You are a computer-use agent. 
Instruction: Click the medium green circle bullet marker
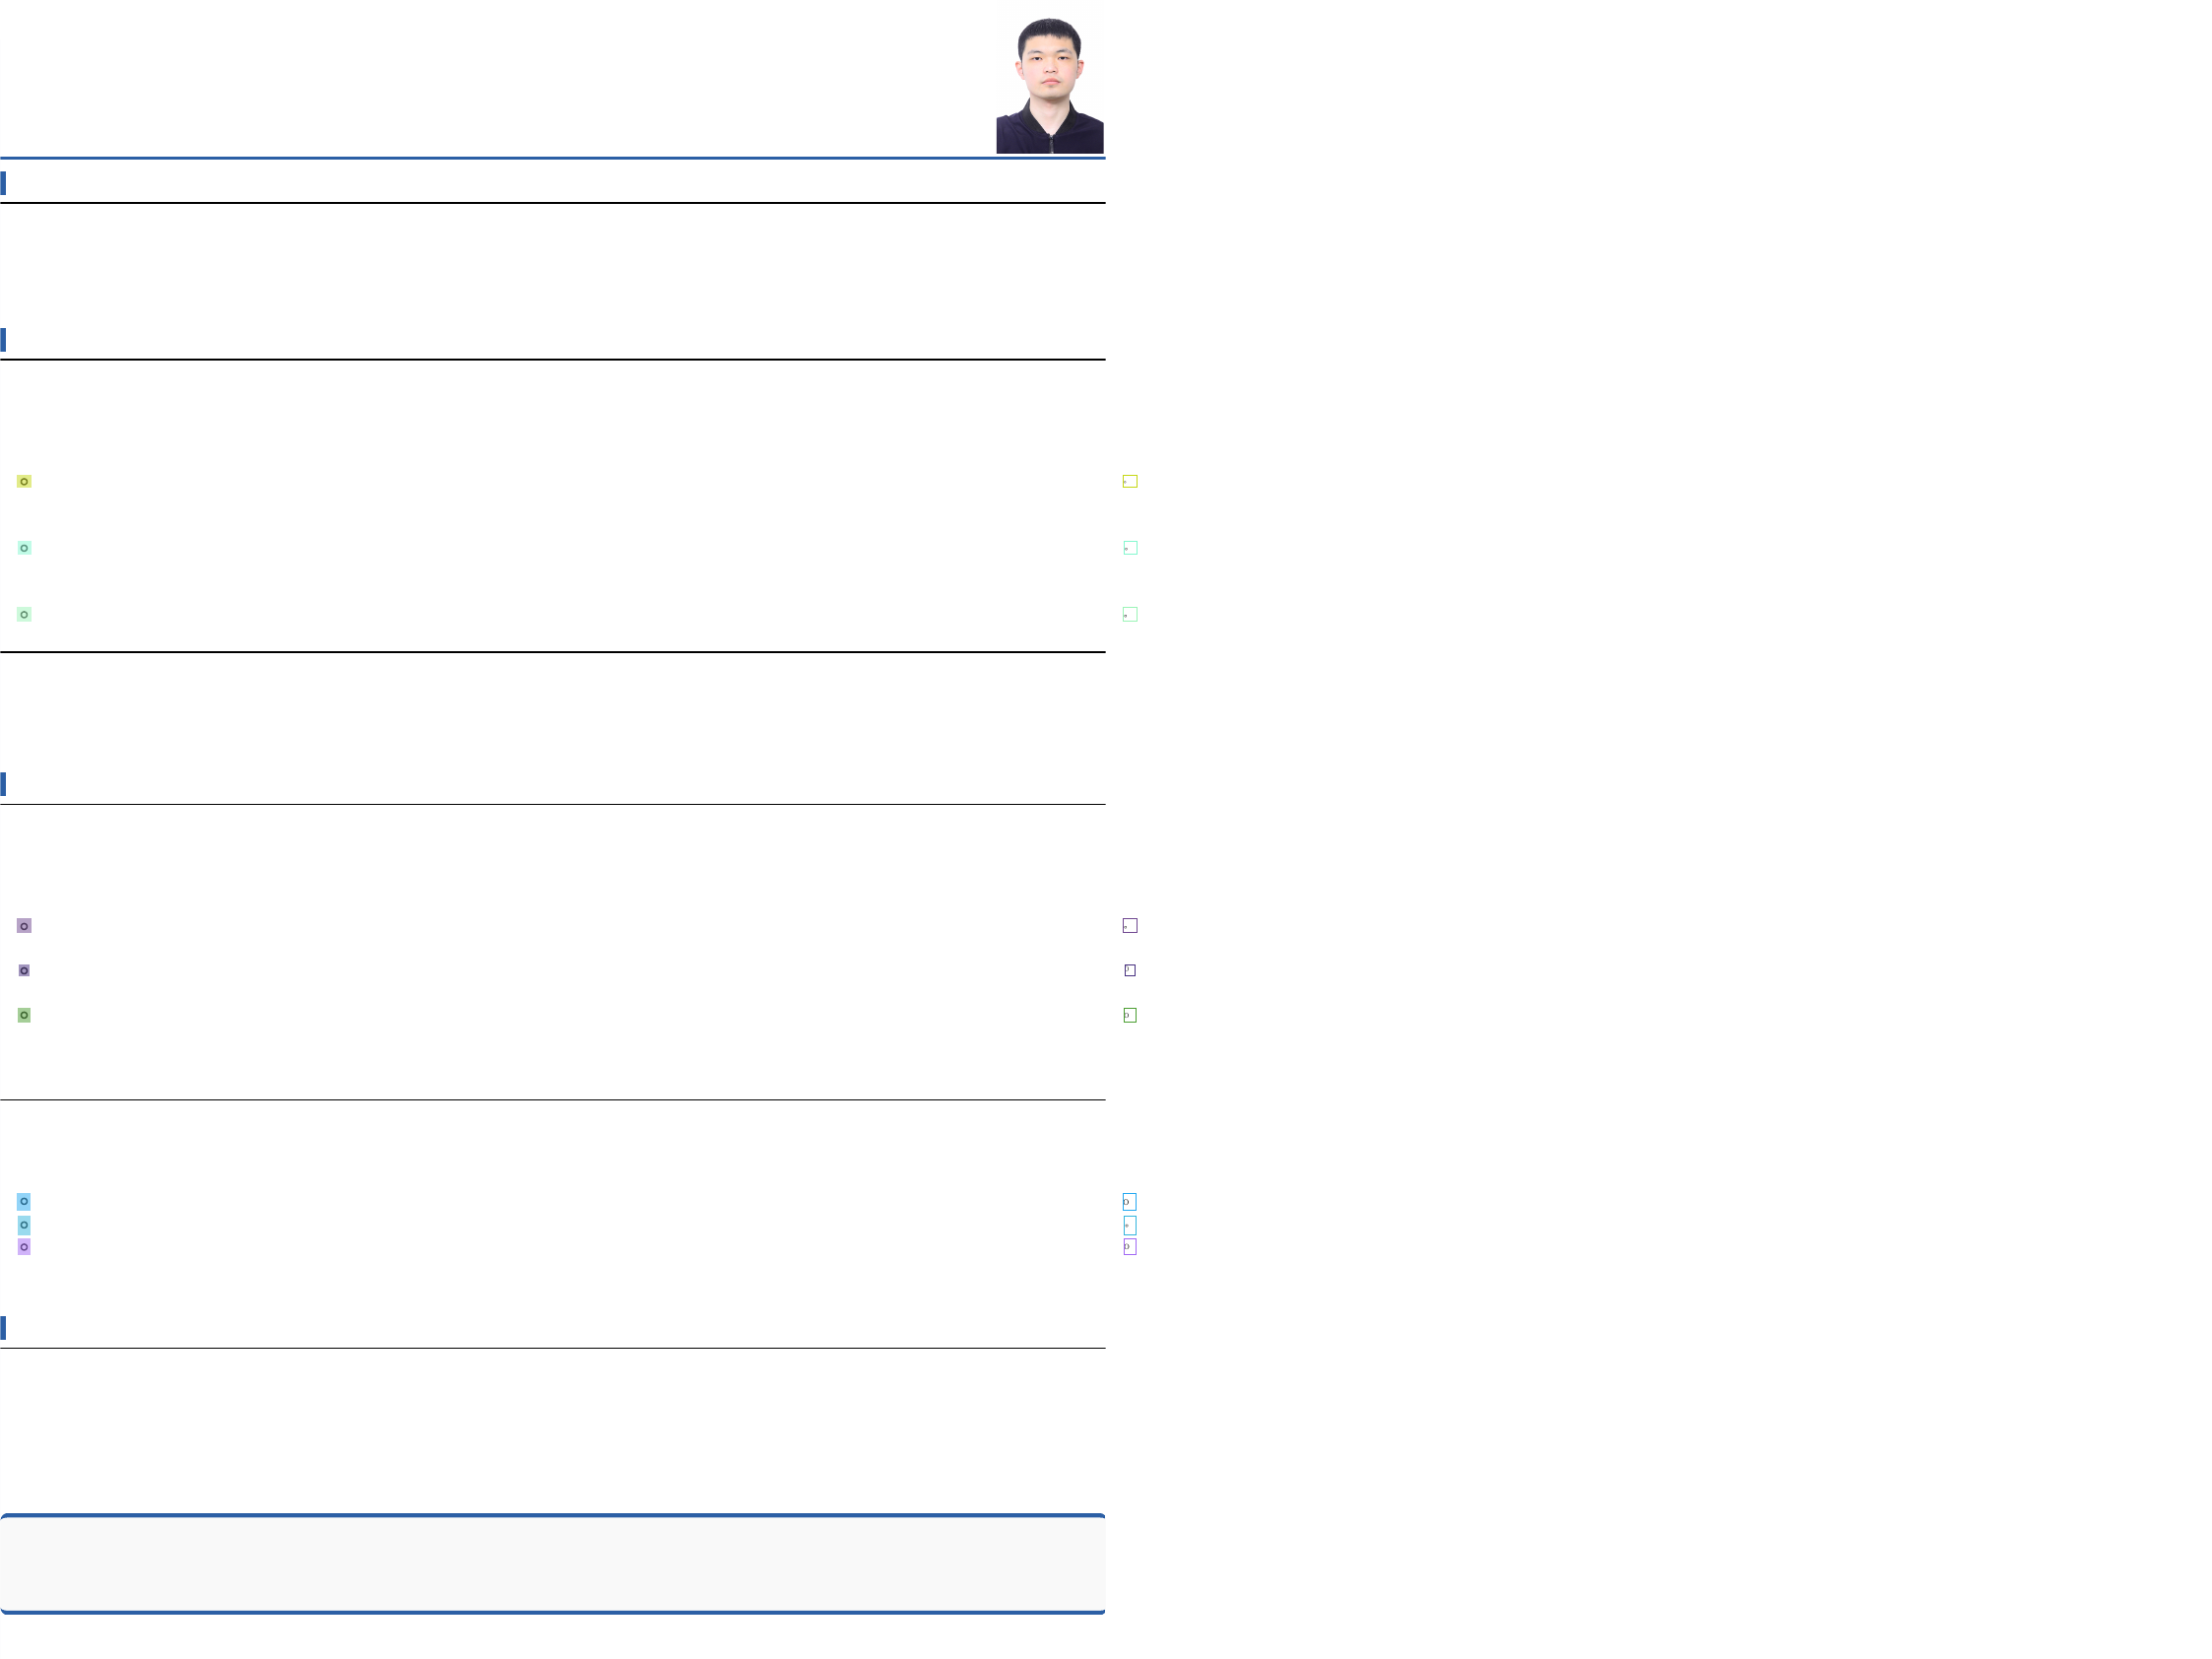click(x=24, y=1015)
